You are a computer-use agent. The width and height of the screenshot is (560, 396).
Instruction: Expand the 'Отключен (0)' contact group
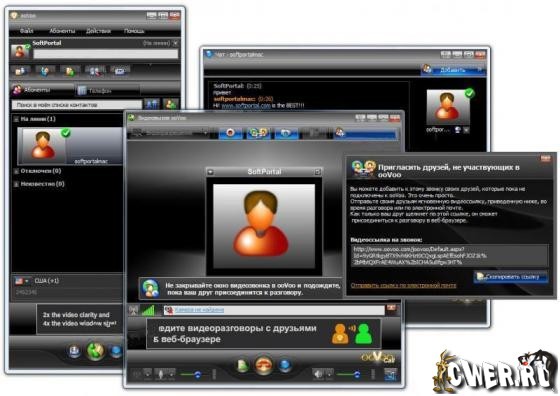point(16,171)
